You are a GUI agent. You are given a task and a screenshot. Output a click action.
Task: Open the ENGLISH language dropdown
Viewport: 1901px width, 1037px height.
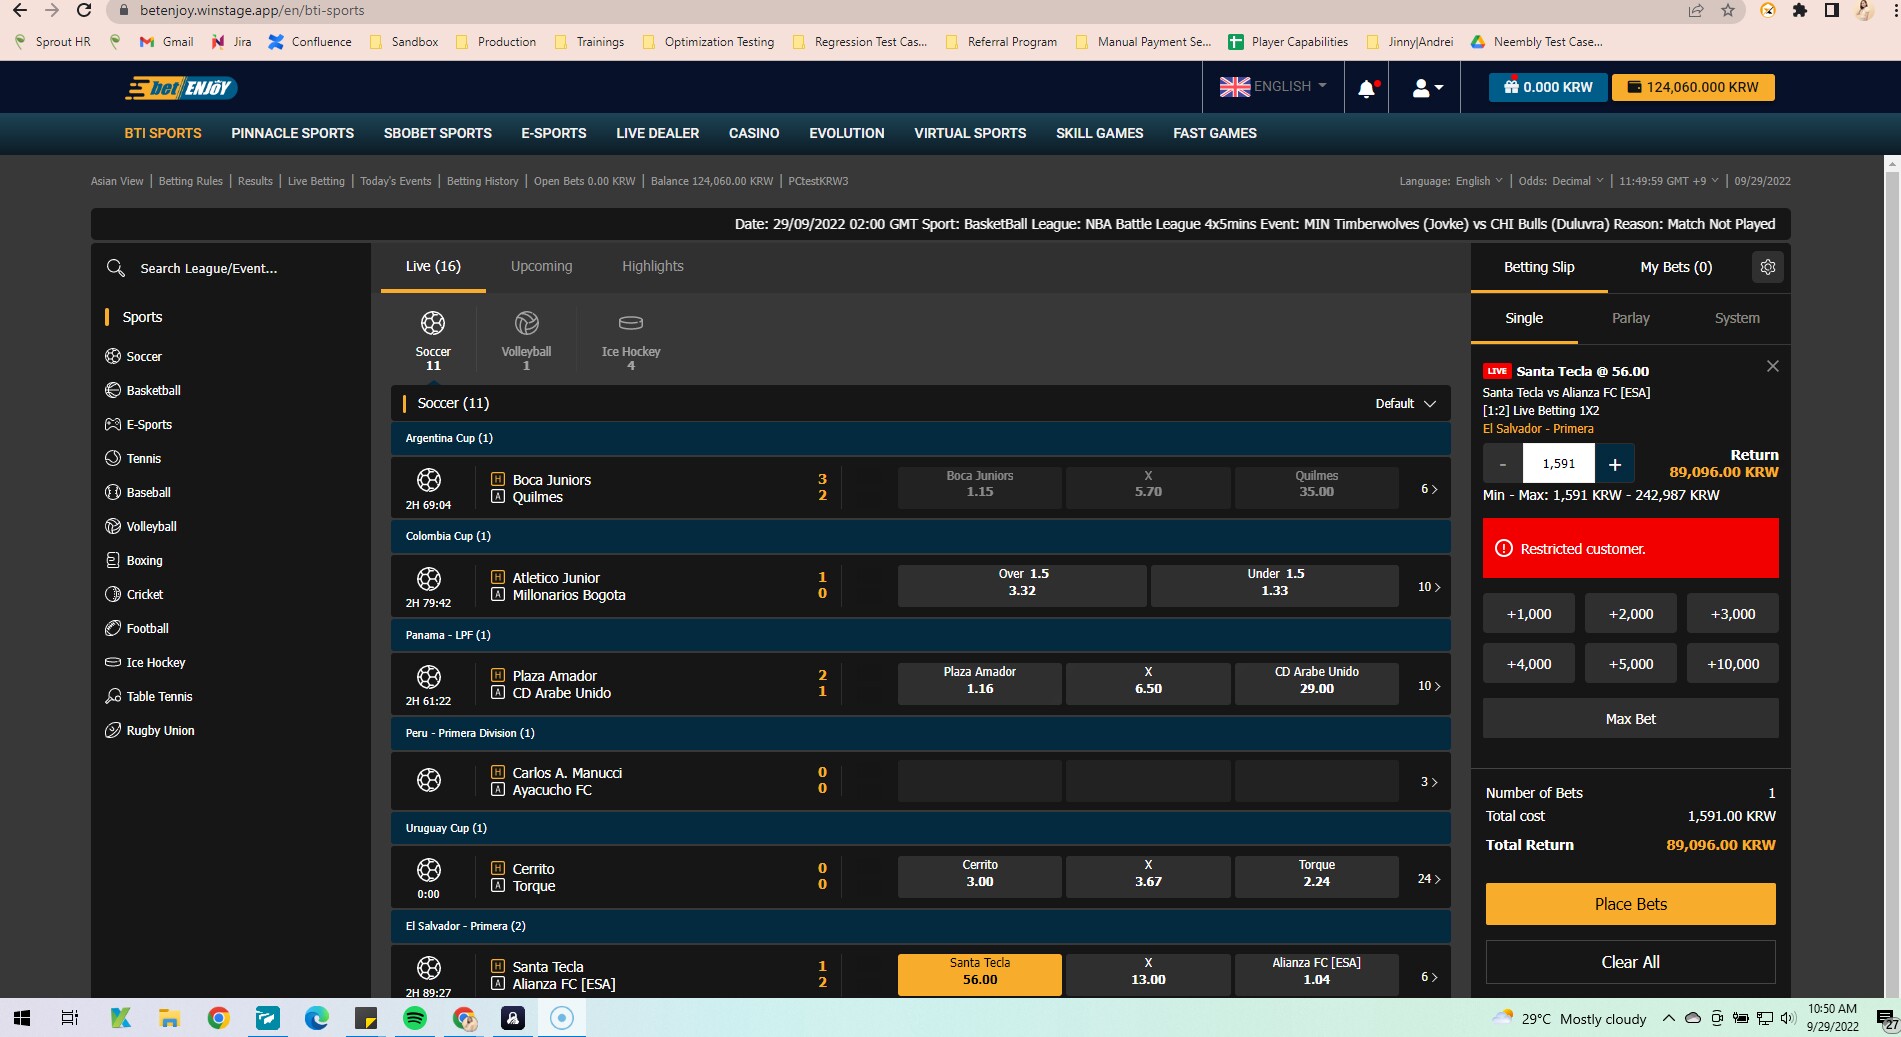click(x=1272, y=86)
